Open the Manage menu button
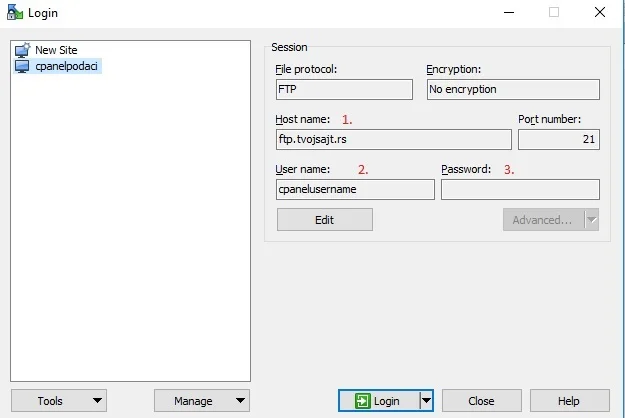This screenshot has width=625, height=418. (202, 400)
